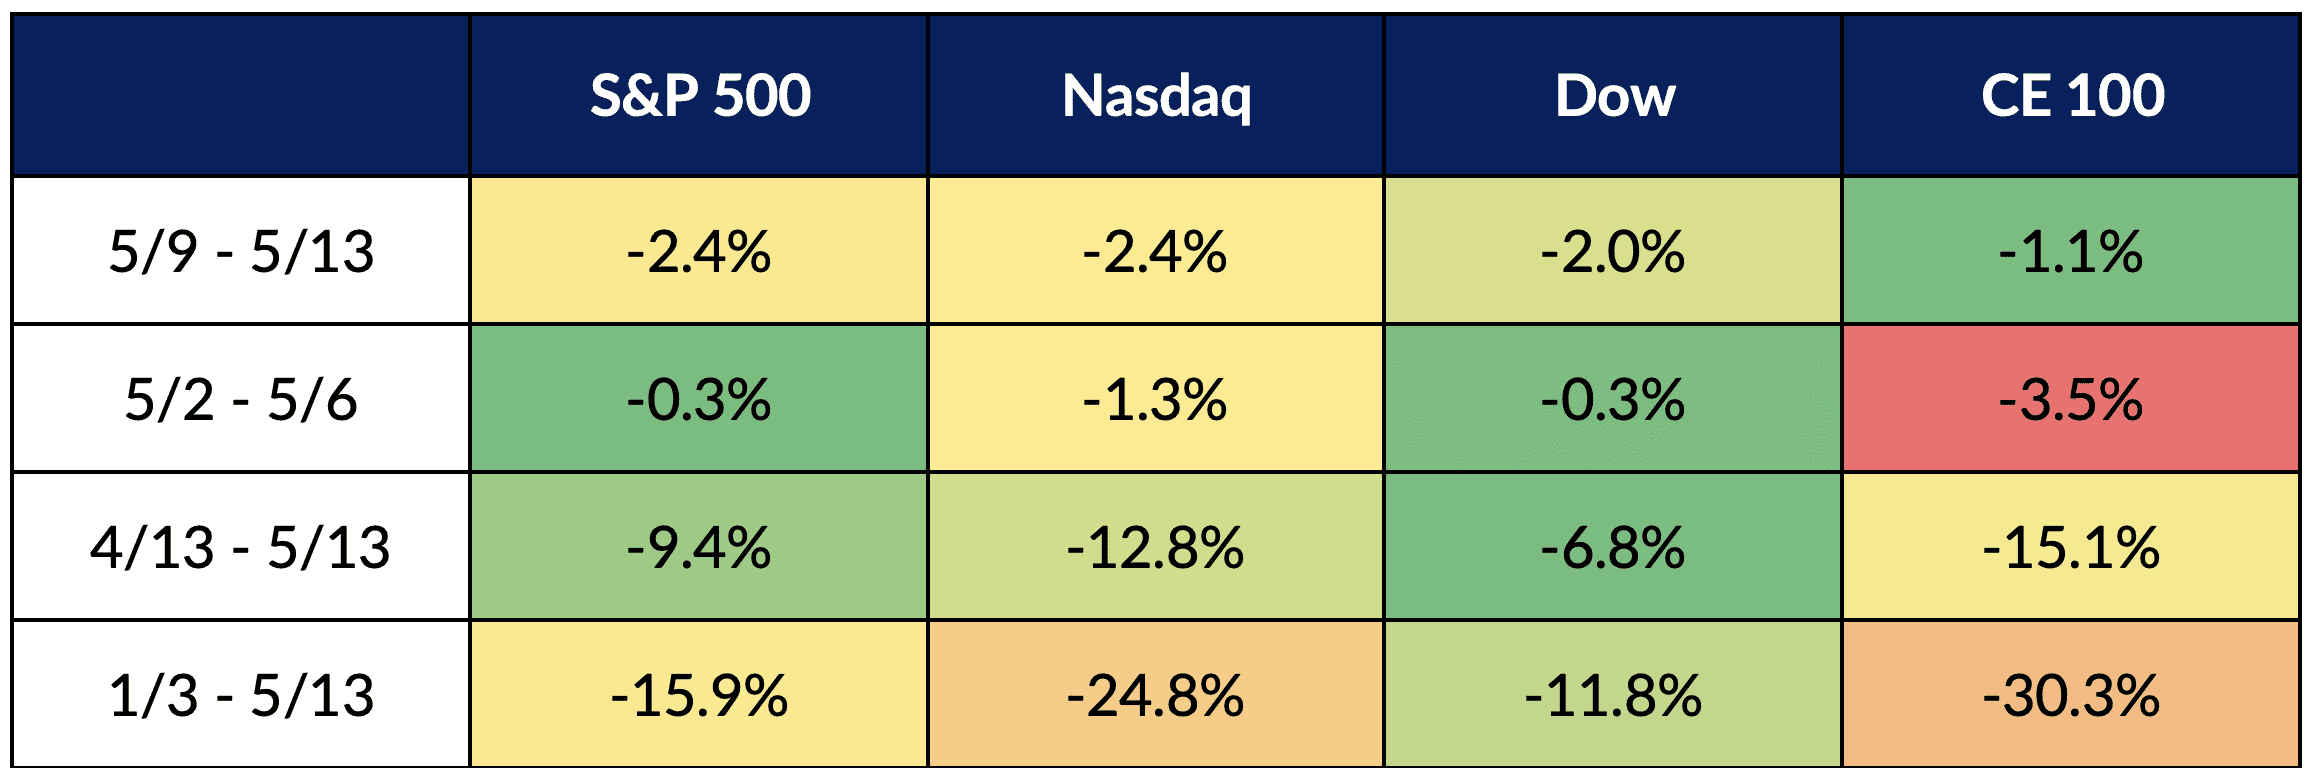The height and width of the screenshot is (782, 2314).
Task: Select the 5/2 - 5/6 row label
Action: (x=241, y=399)
